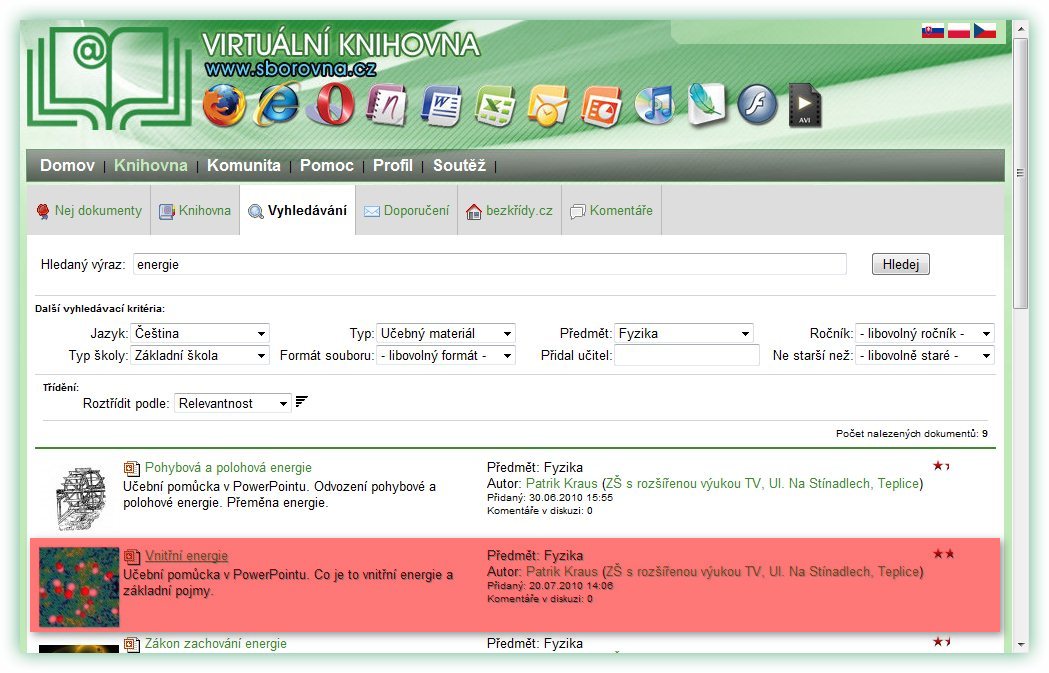The width and height of the screenshot is (1049, 673).
Task: Click PowerPoint file icon for Pohybová a polohová energie
Action: click(x=132, y=468)
